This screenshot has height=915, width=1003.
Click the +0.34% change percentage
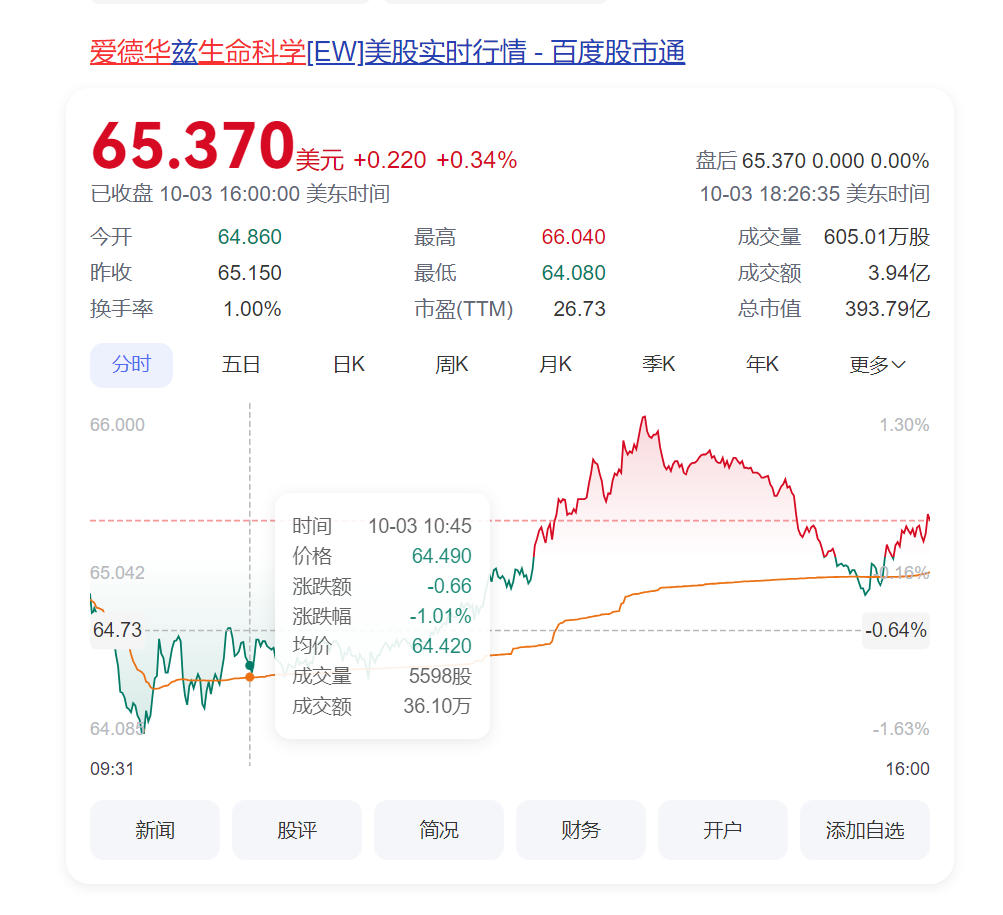477,160
